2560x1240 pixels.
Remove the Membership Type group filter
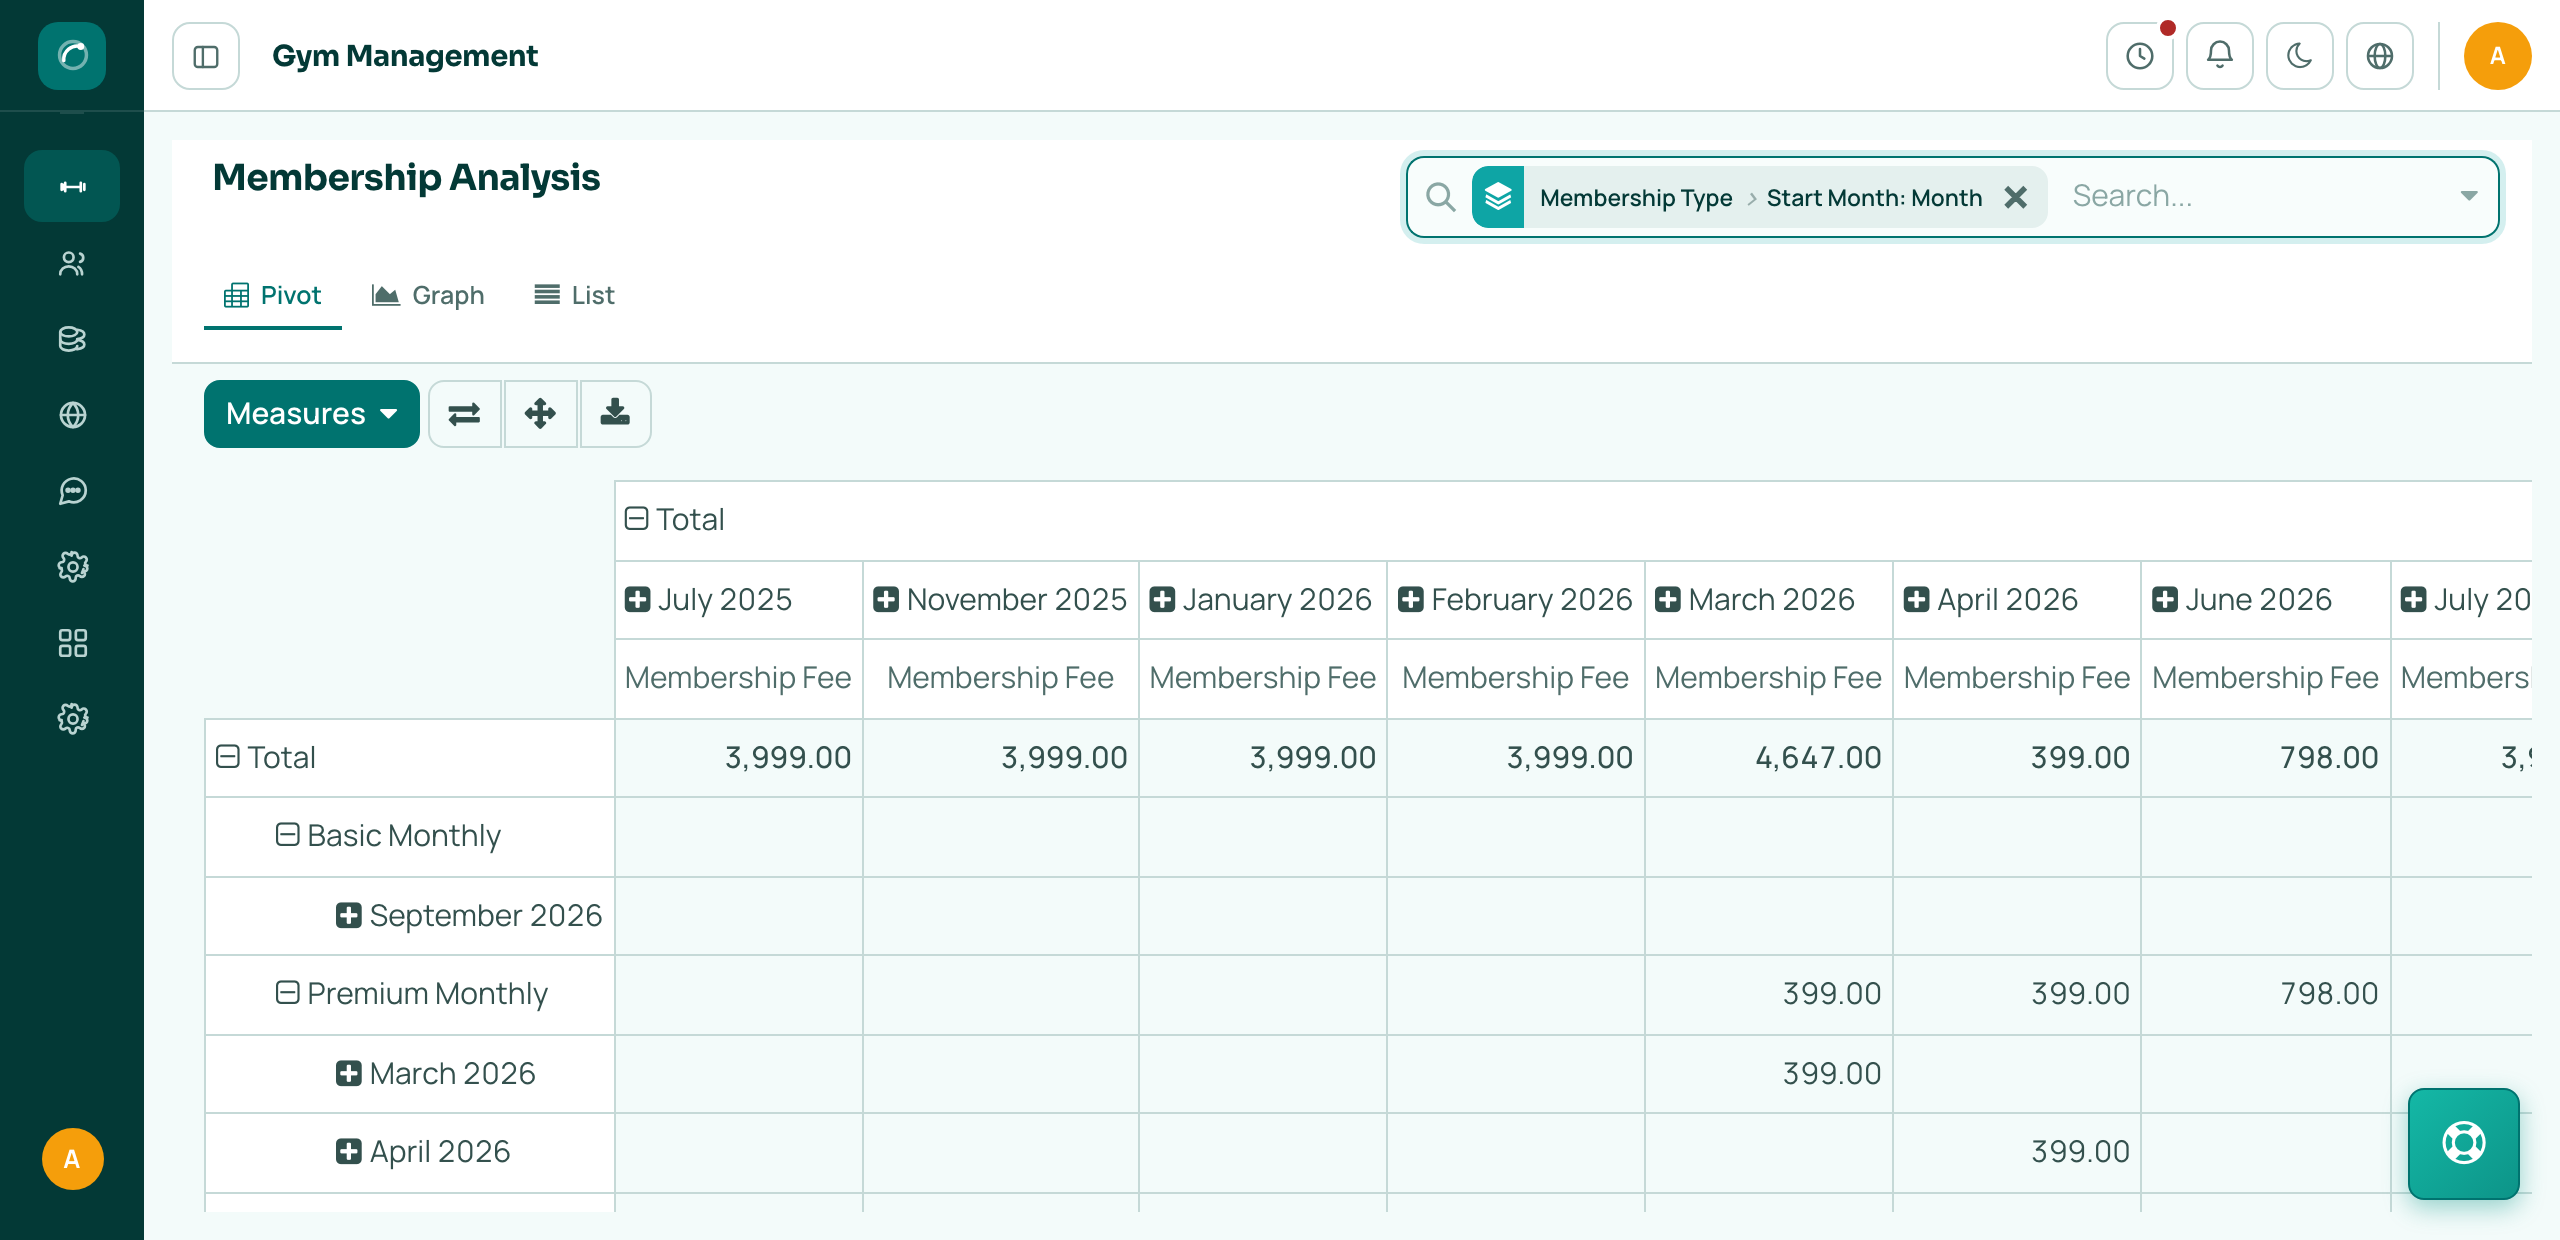point(2016,198)
